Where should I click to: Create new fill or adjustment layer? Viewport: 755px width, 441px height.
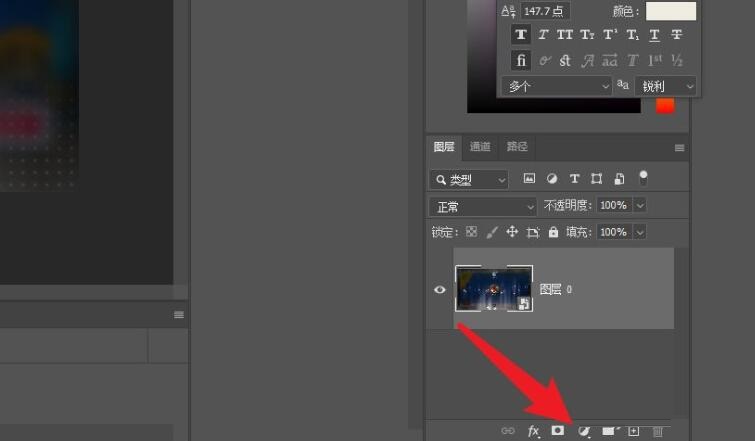pyautogui.click(x=584, y=431)
